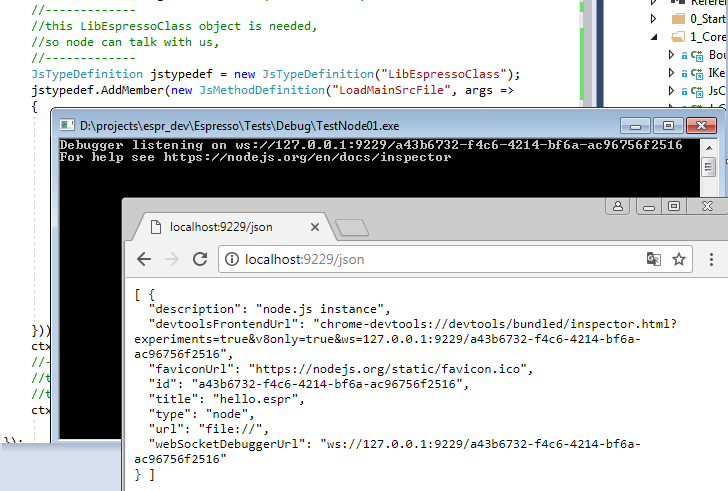The width and height of the screenshot is (728, 491).
Task: Minimize the TestNode01.exe console window
Action: point(636,125)
